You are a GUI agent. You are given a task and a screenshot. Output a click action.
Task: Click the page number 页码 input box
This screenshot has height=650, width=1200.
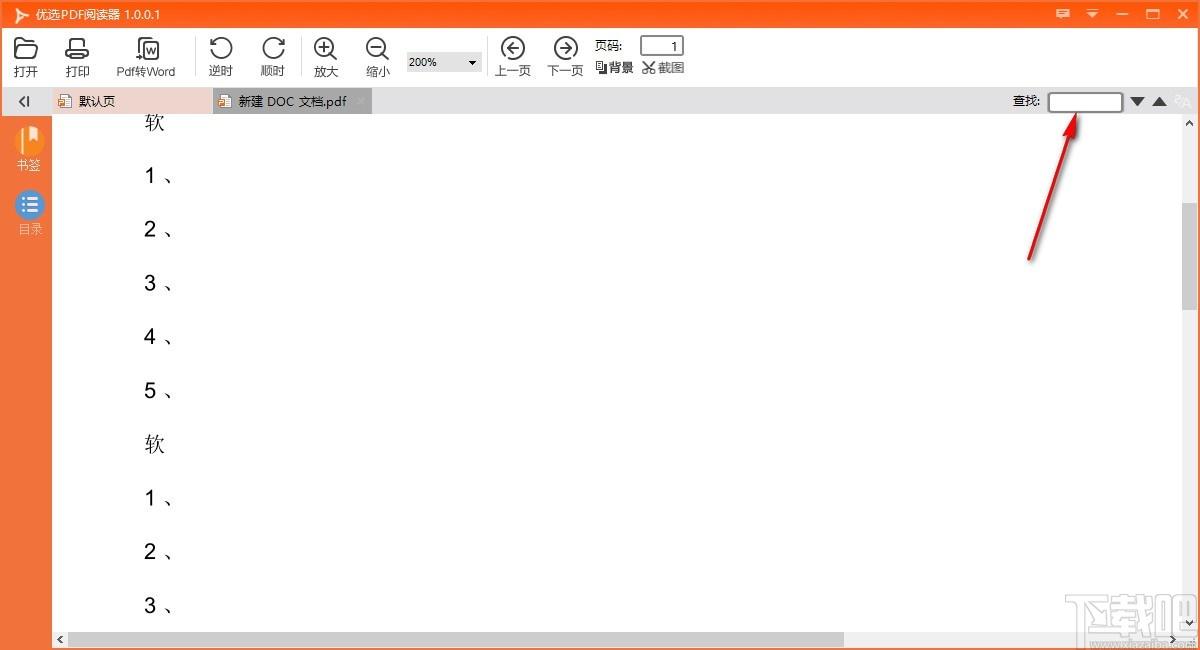[662, 46]
